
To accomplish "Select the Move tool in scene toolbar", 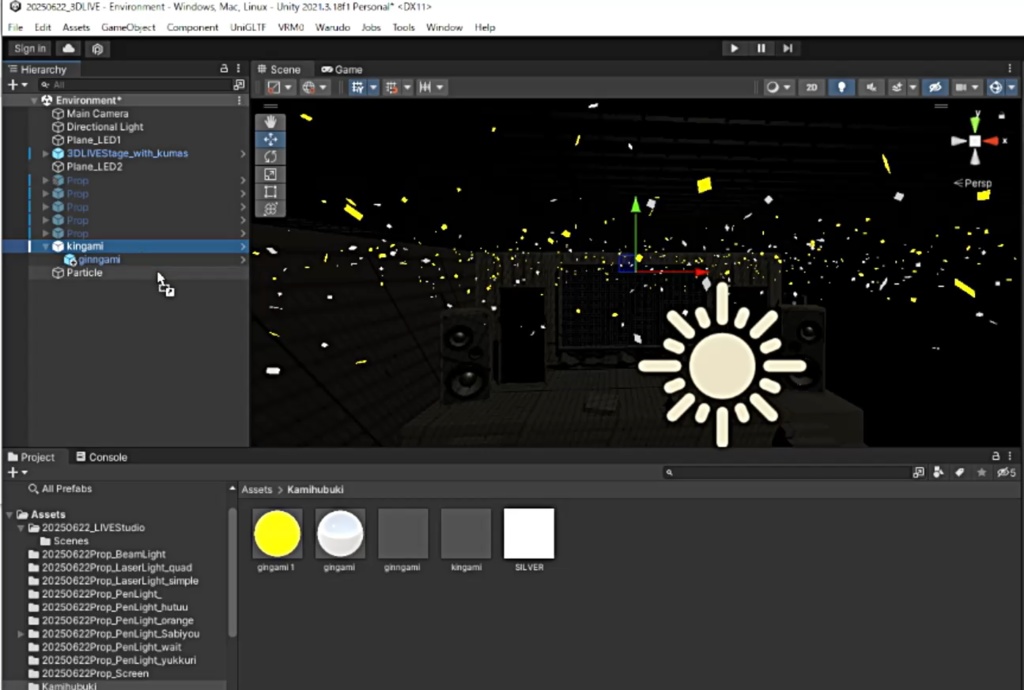I will point(270,139).
